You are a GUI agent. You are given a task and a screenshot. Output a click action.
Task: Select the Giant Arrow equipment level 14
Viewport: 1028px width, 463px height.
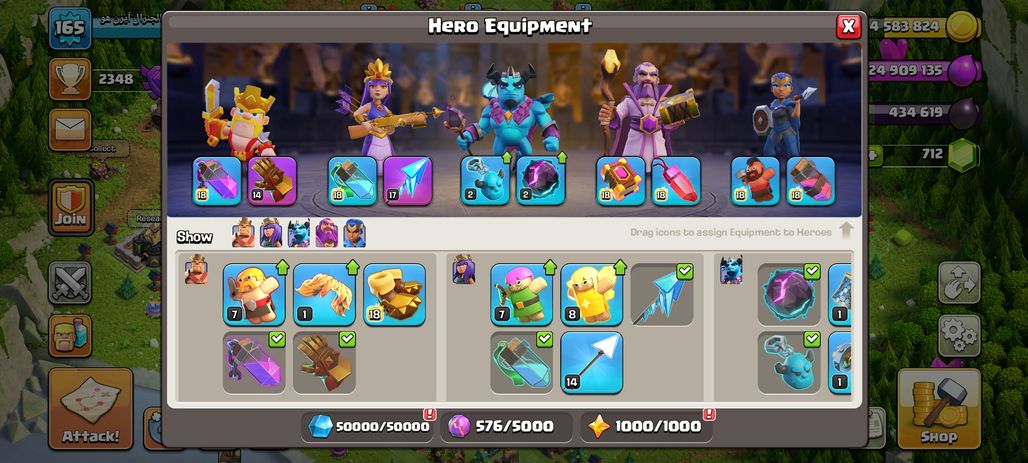pyautogui.click(x=591, y=363)
